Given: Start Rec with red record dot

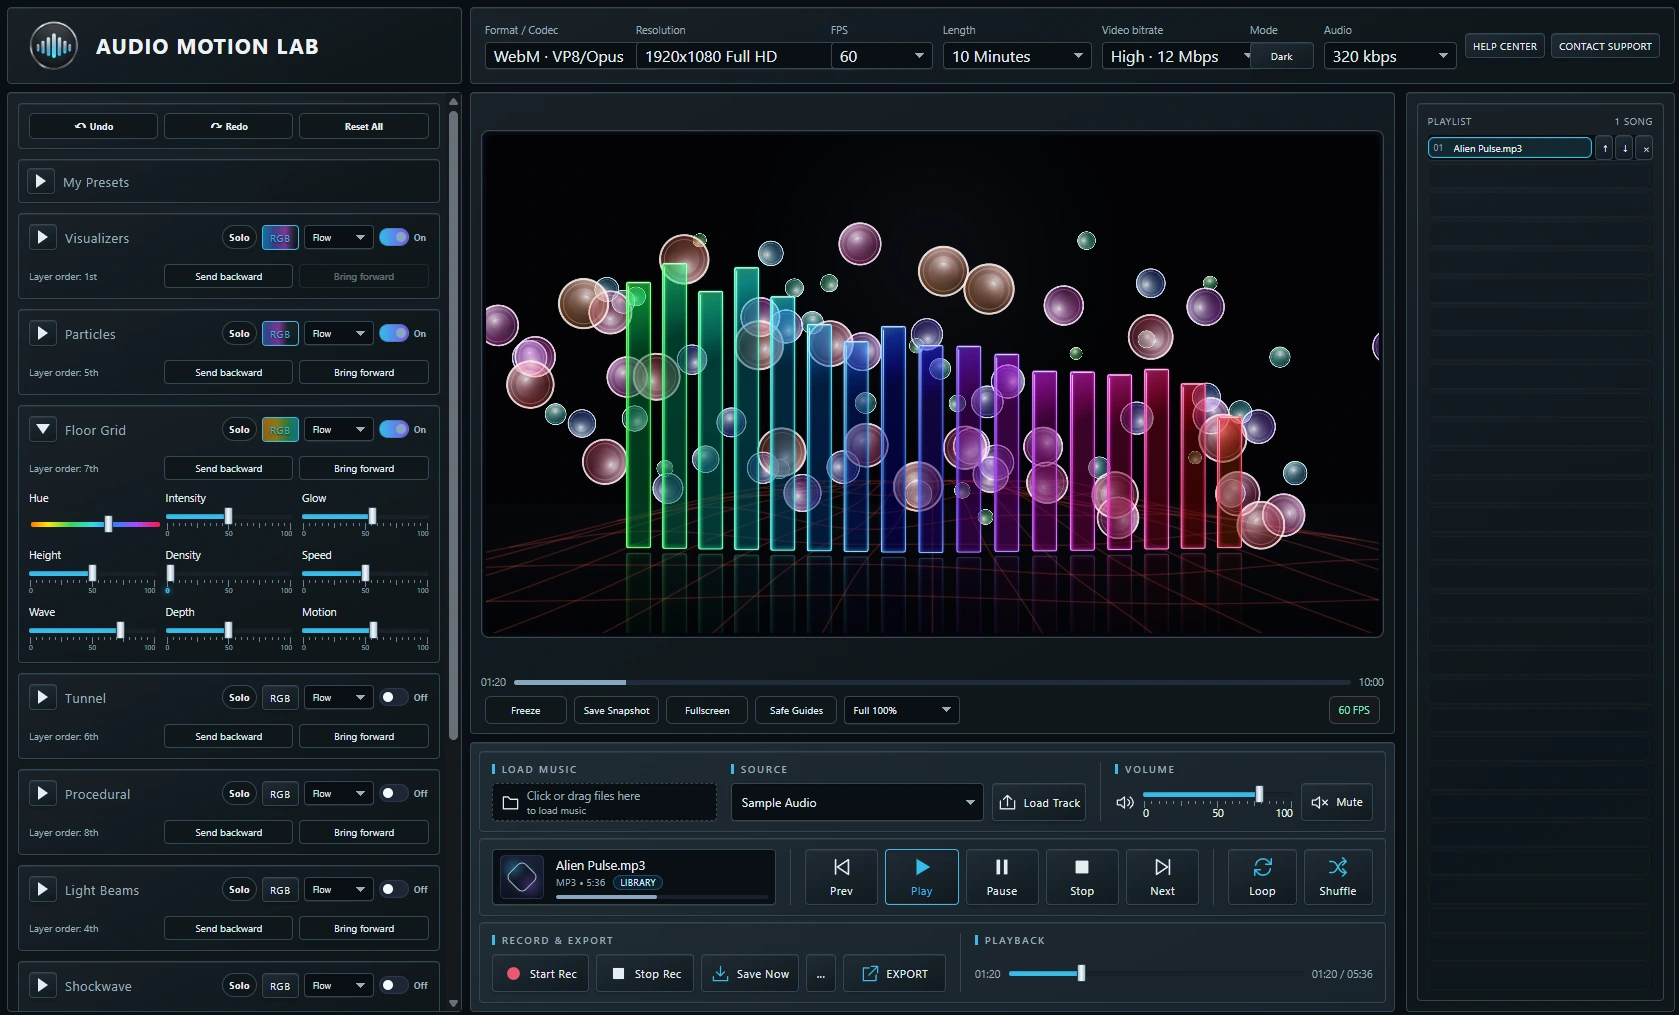Looking at the screenshot, I should 542,973.
